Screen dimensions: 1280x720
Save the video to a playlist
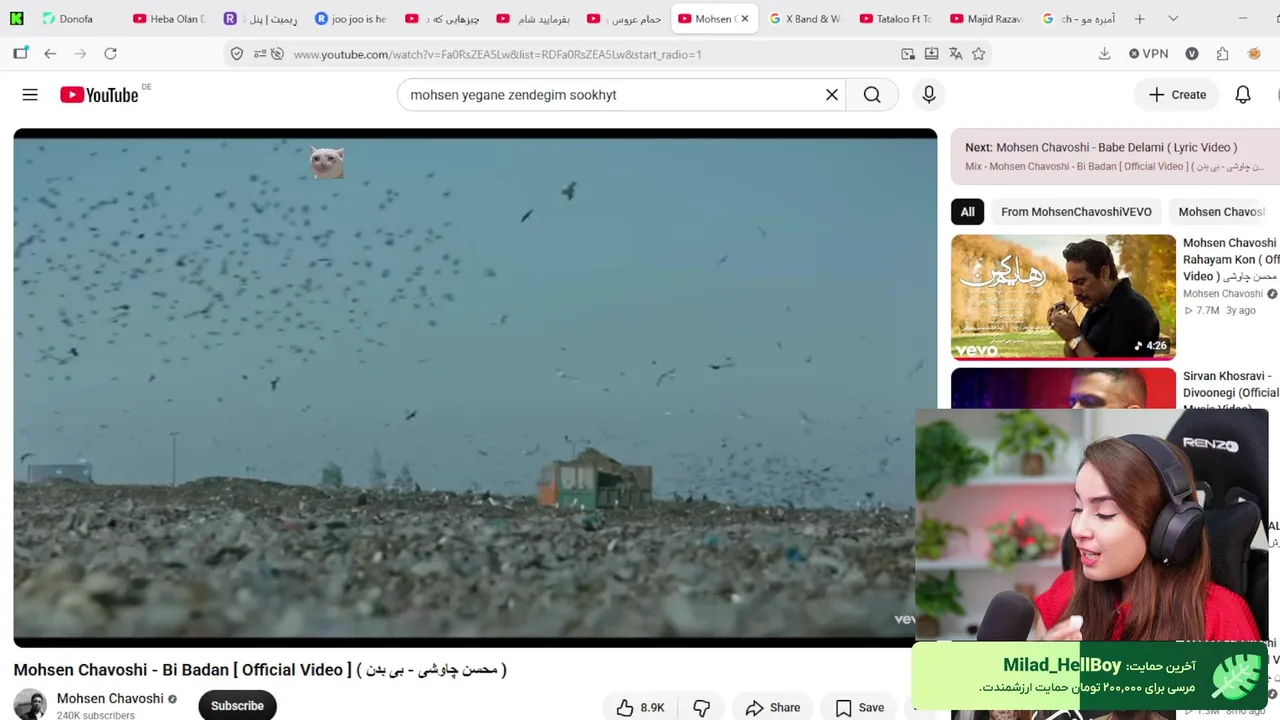click(860, 707)
